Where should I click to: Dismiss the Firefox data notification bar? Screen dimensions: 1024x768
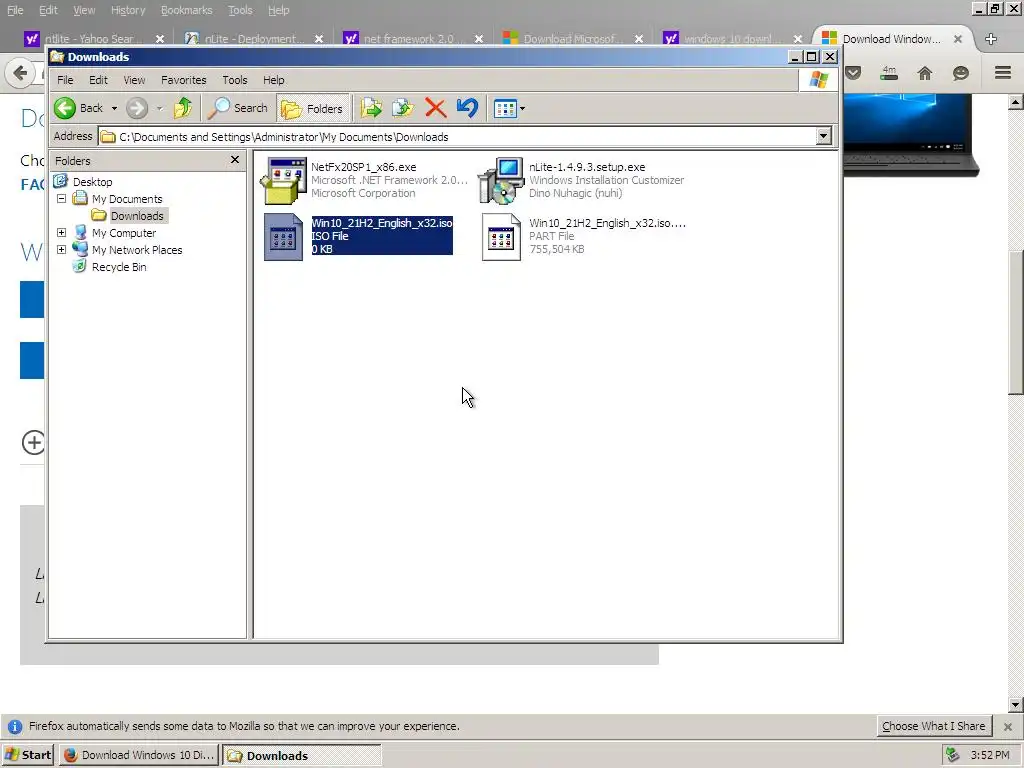[1008, 726]
